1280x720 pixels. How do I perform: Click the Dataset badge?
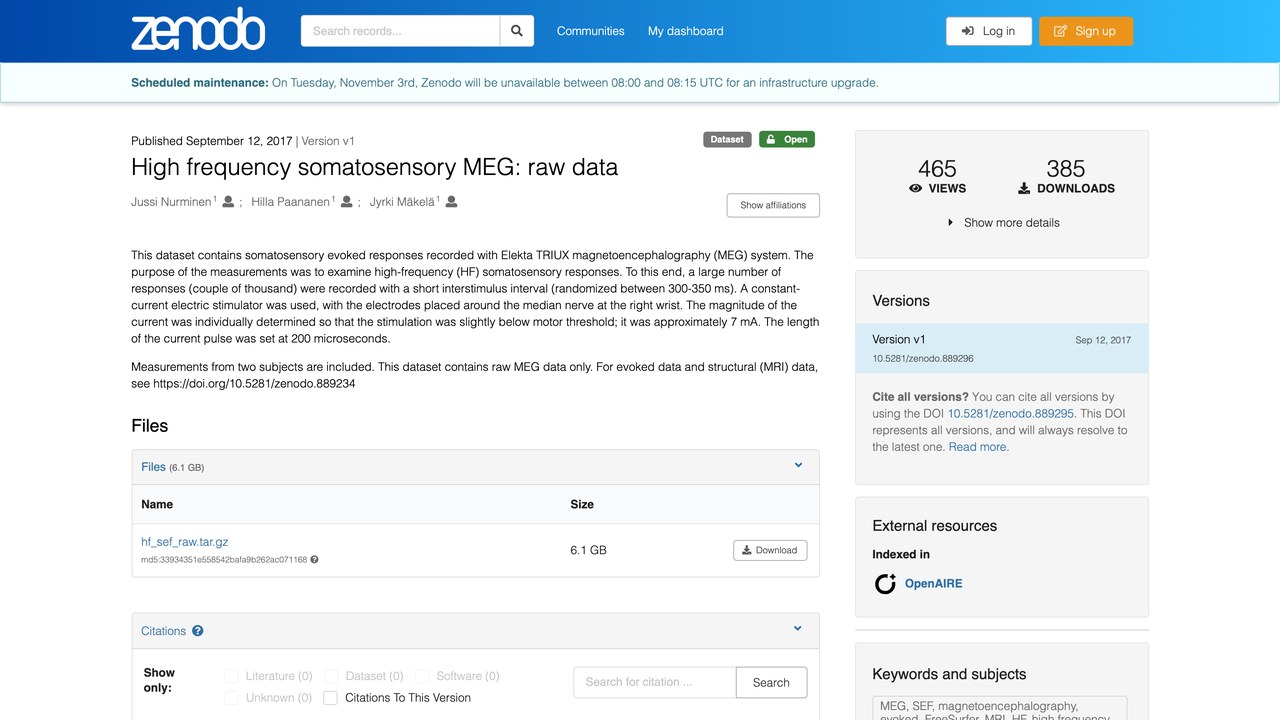pyautogui.click(x=727, y=140)
